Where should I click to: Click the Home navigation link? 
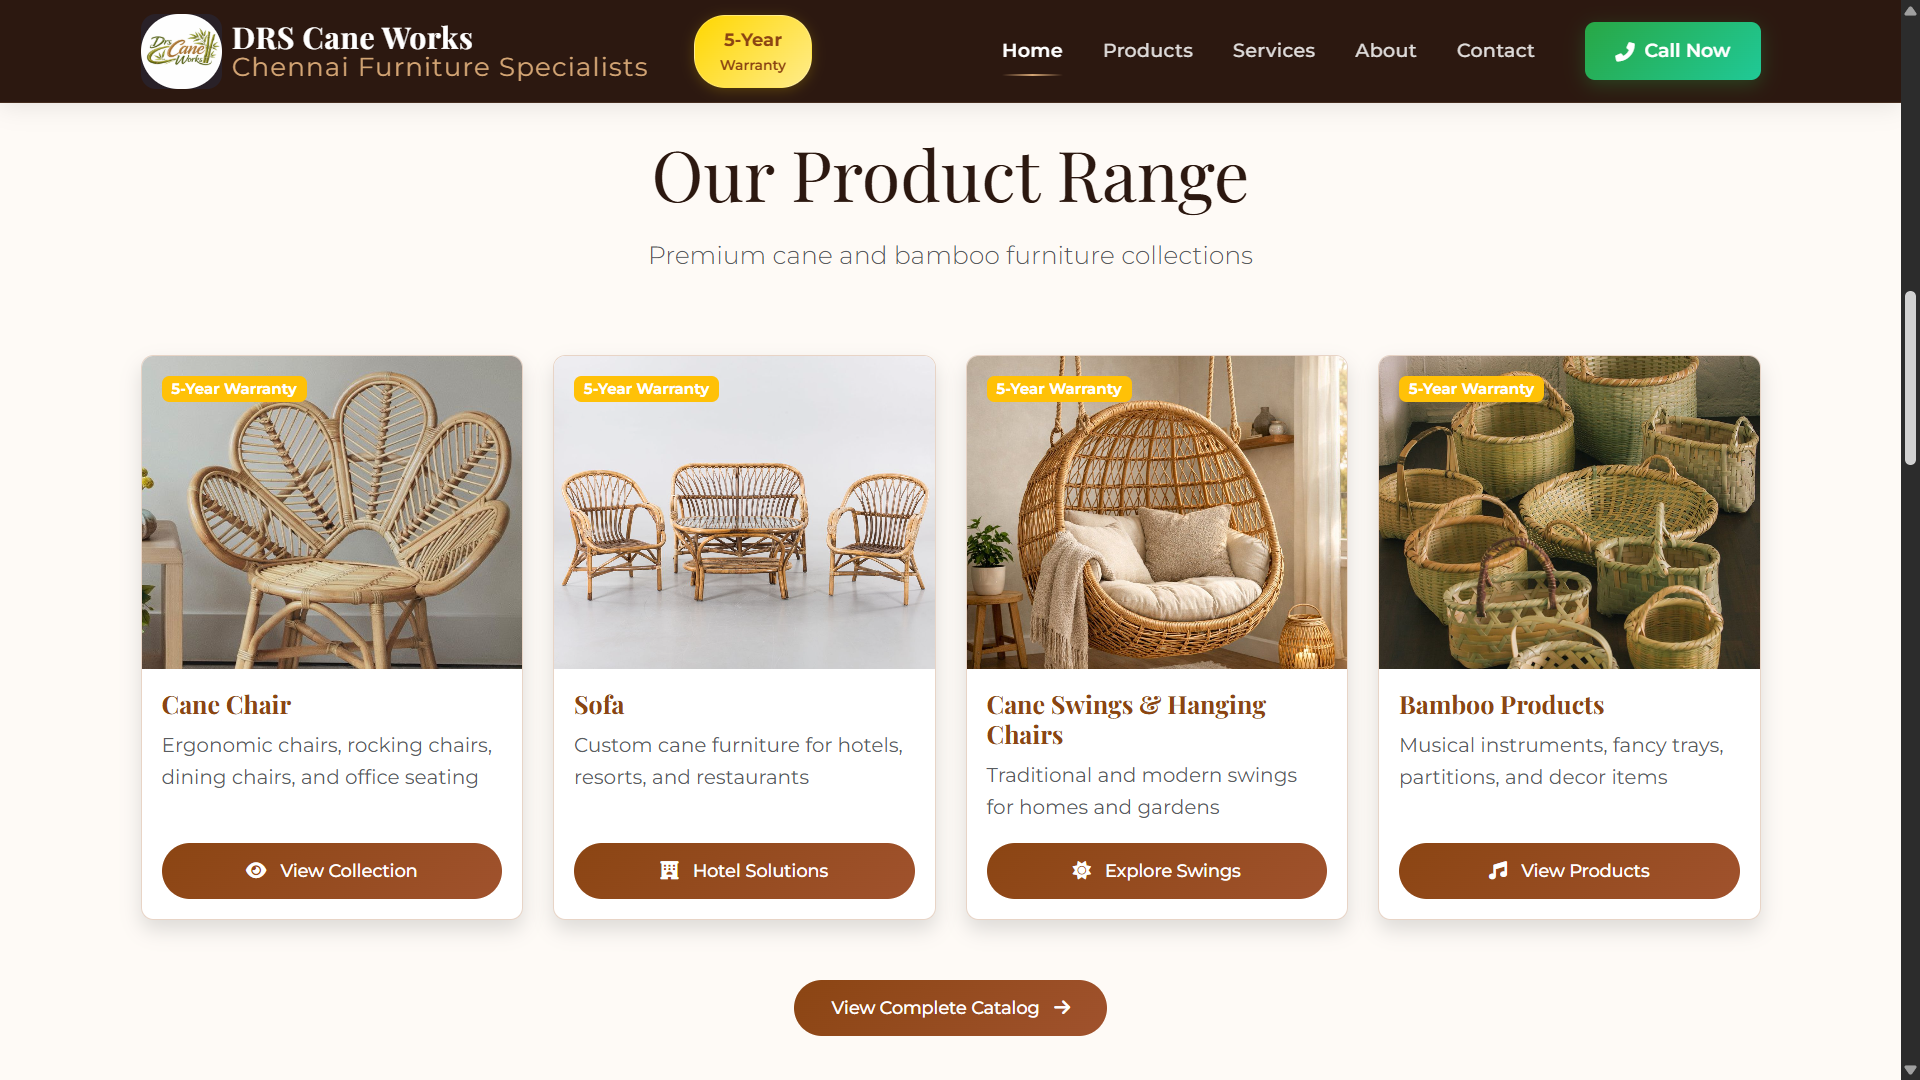[x=1032, y=51]
